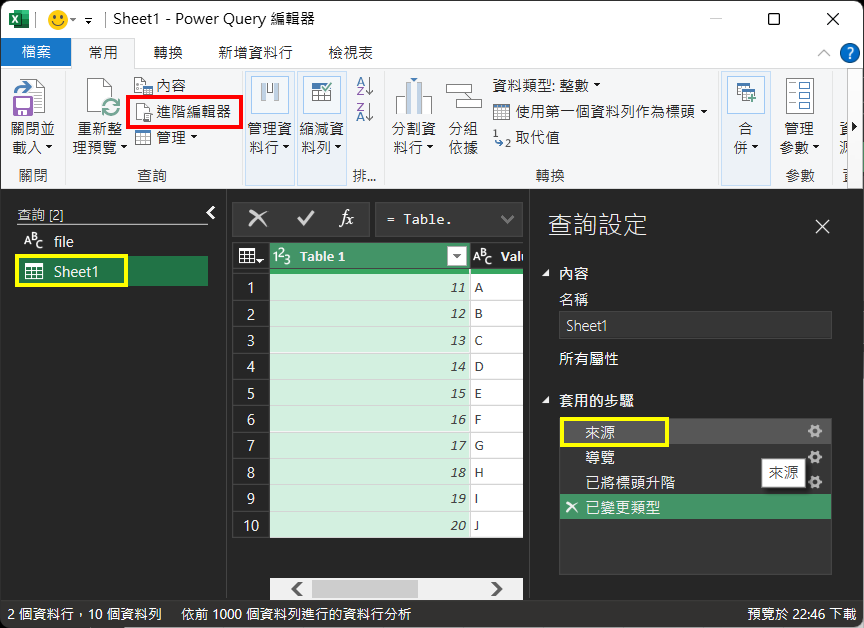Click the 名稱 field containing Sheet1

click(694, 325)
